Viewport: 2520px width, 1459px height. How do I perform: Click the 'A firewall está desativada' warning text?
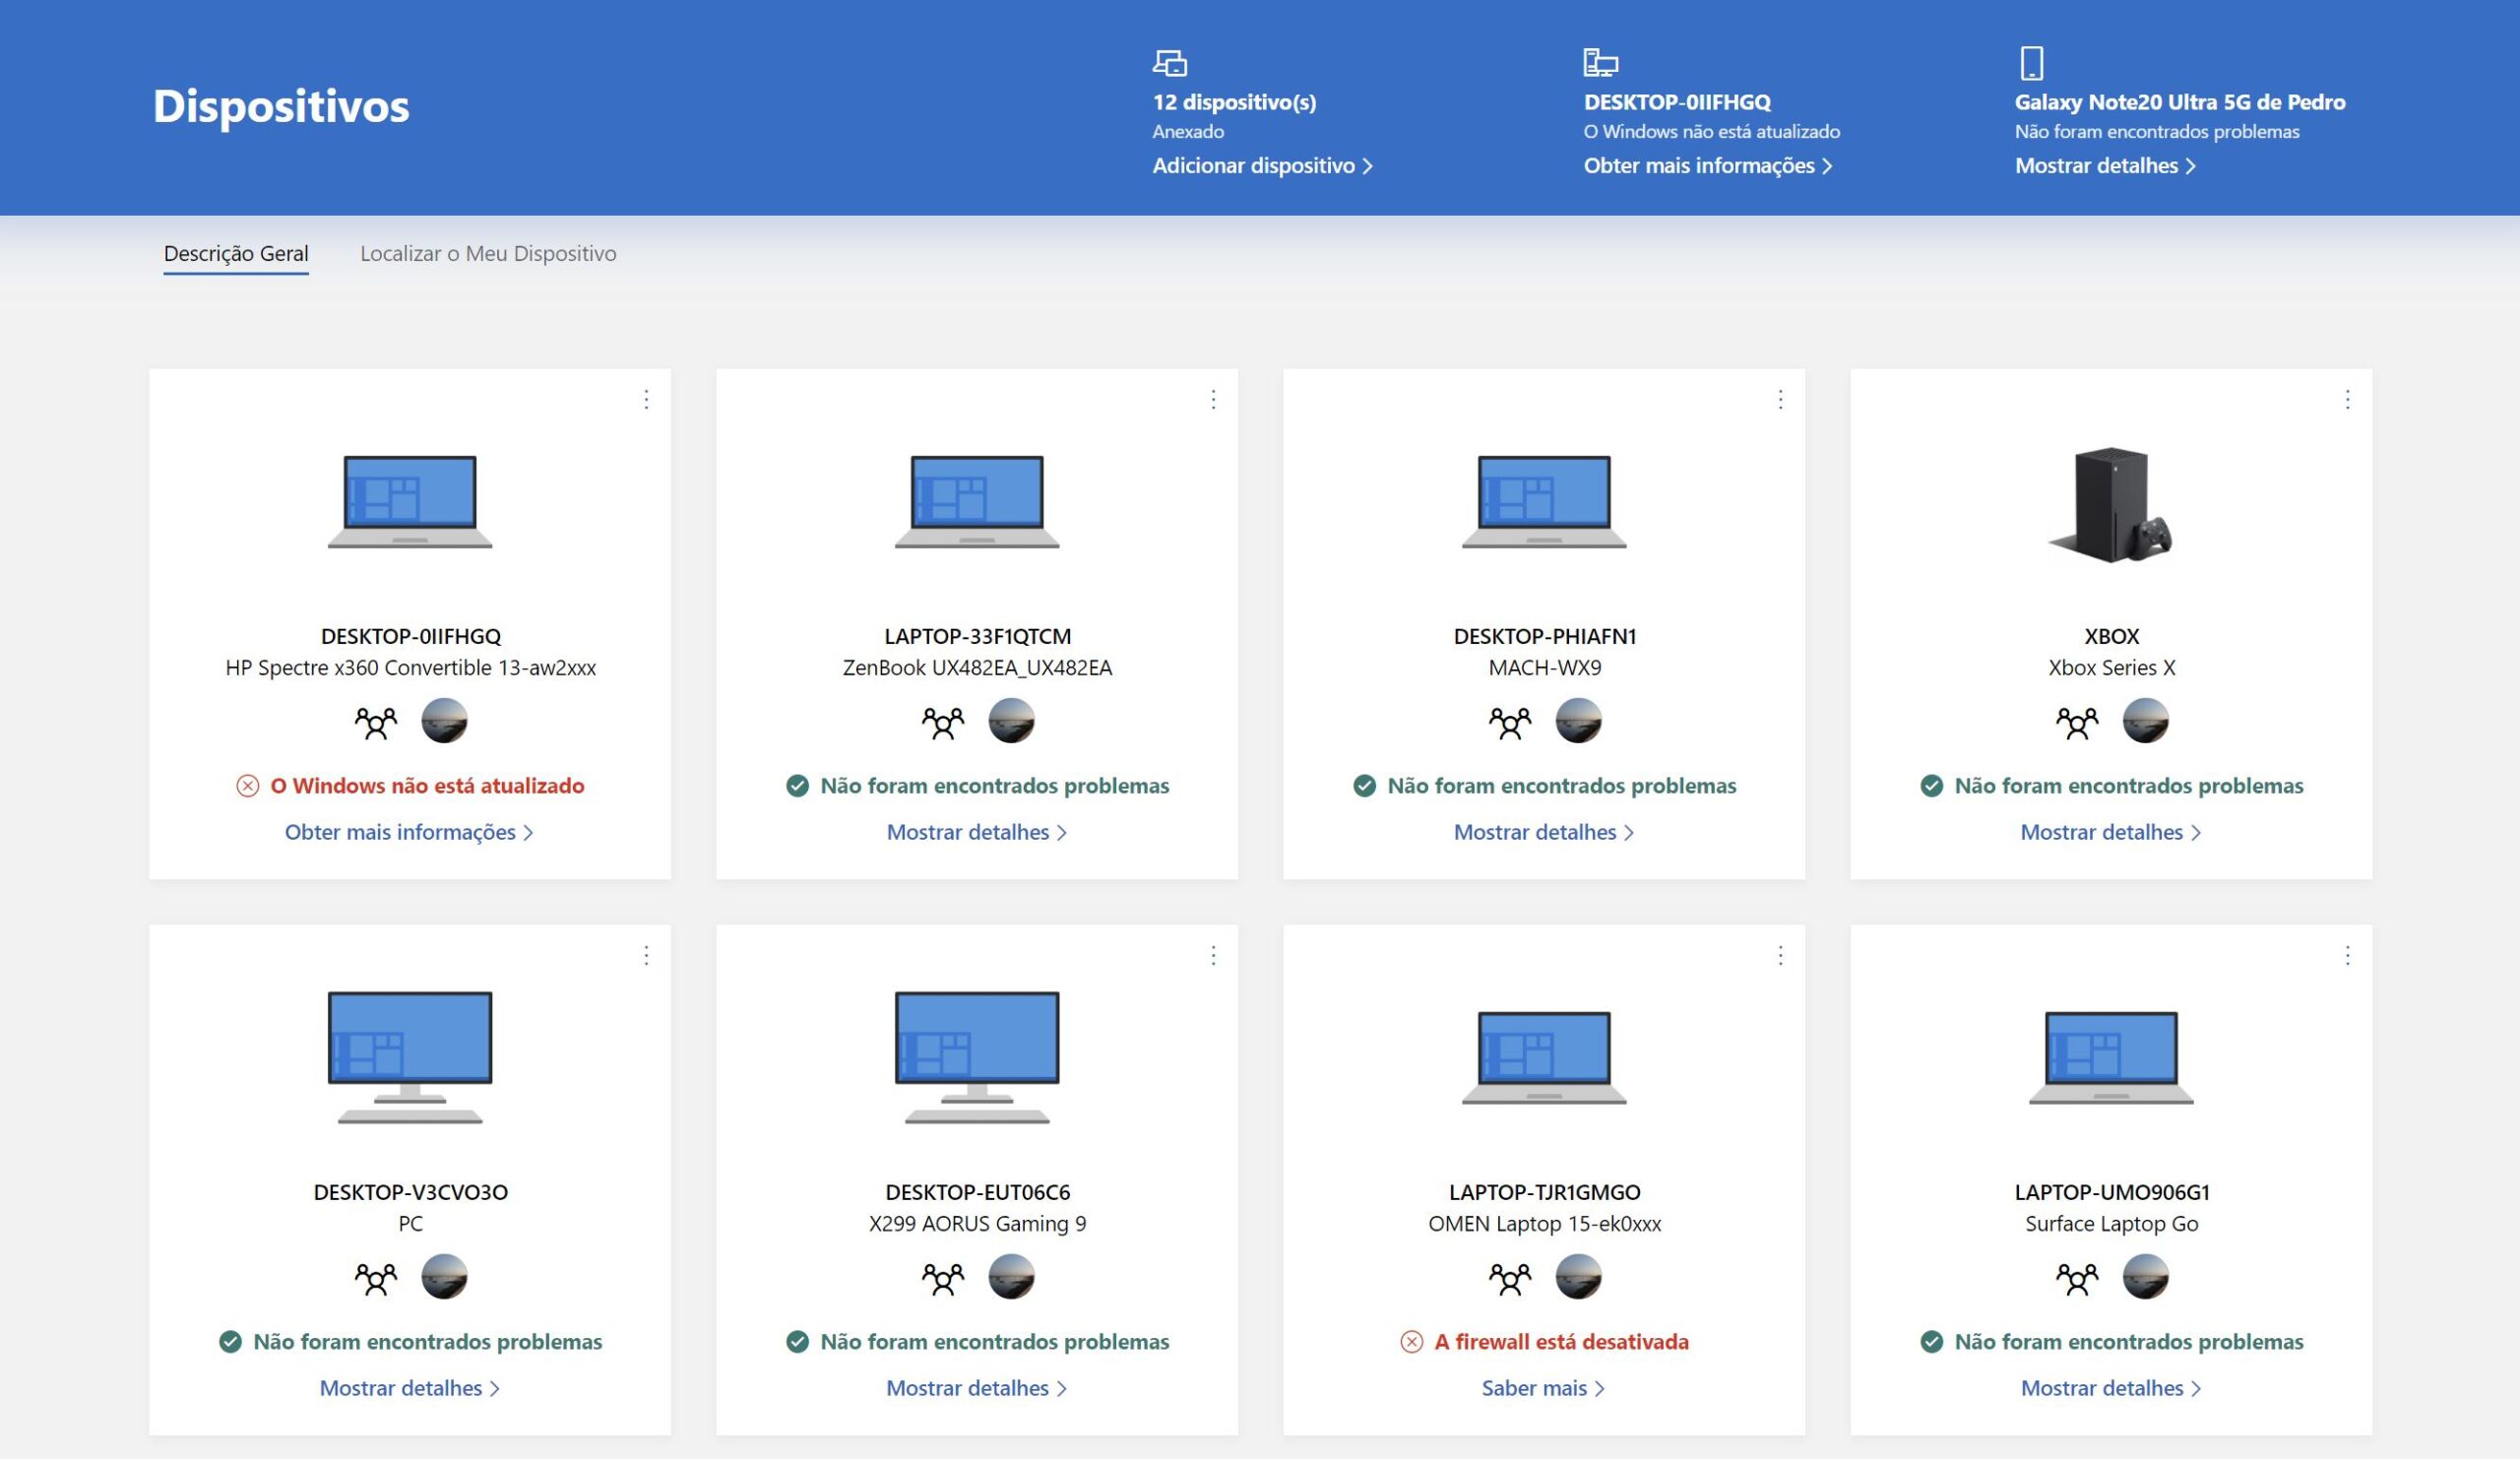point(1561,1342)
